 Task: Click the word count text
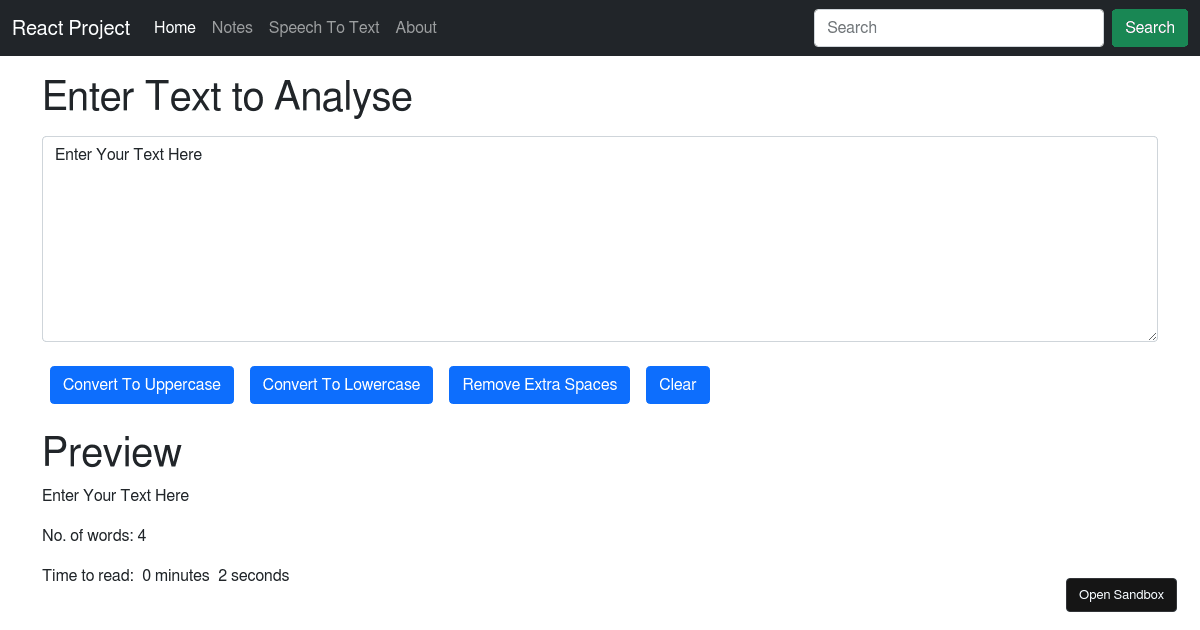94,535
